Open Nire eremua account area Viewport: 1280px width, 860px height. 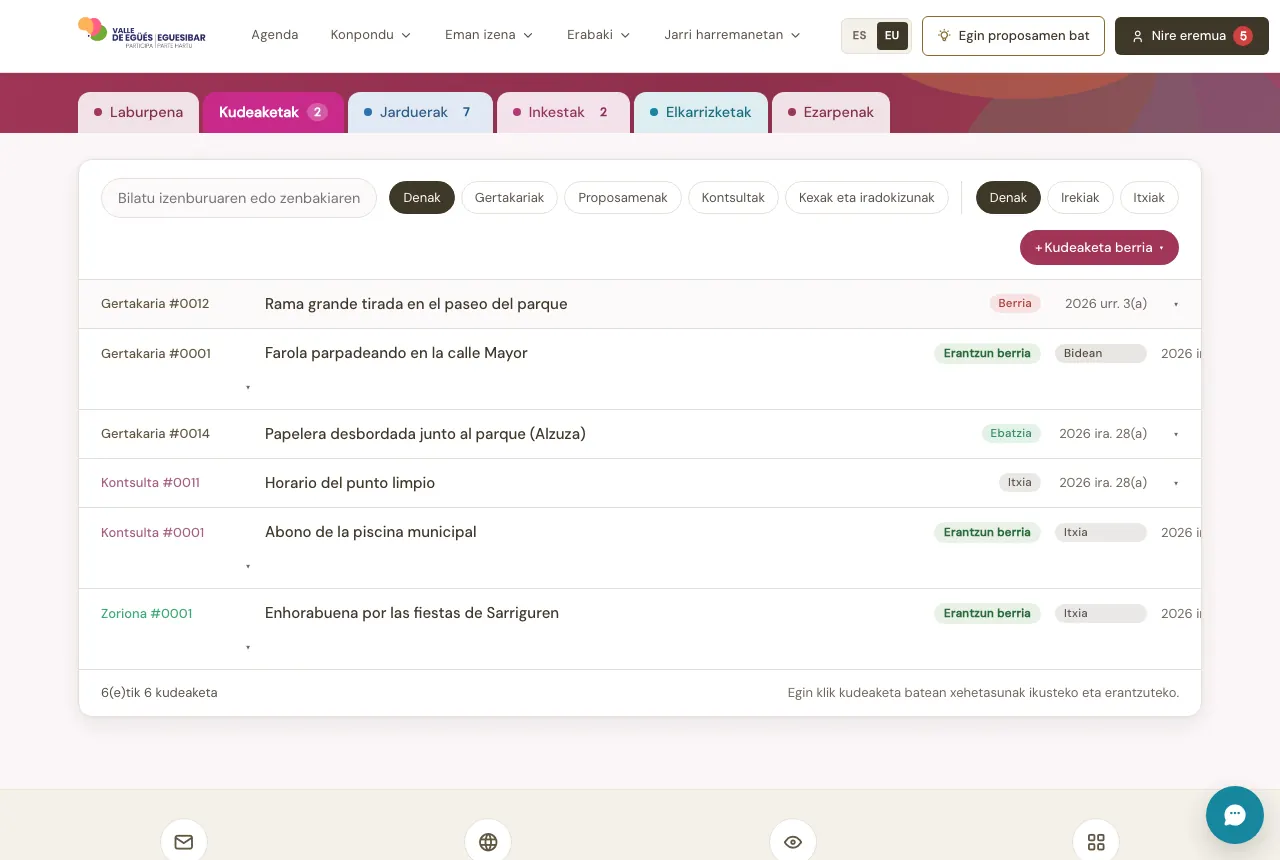[1192, 35]
